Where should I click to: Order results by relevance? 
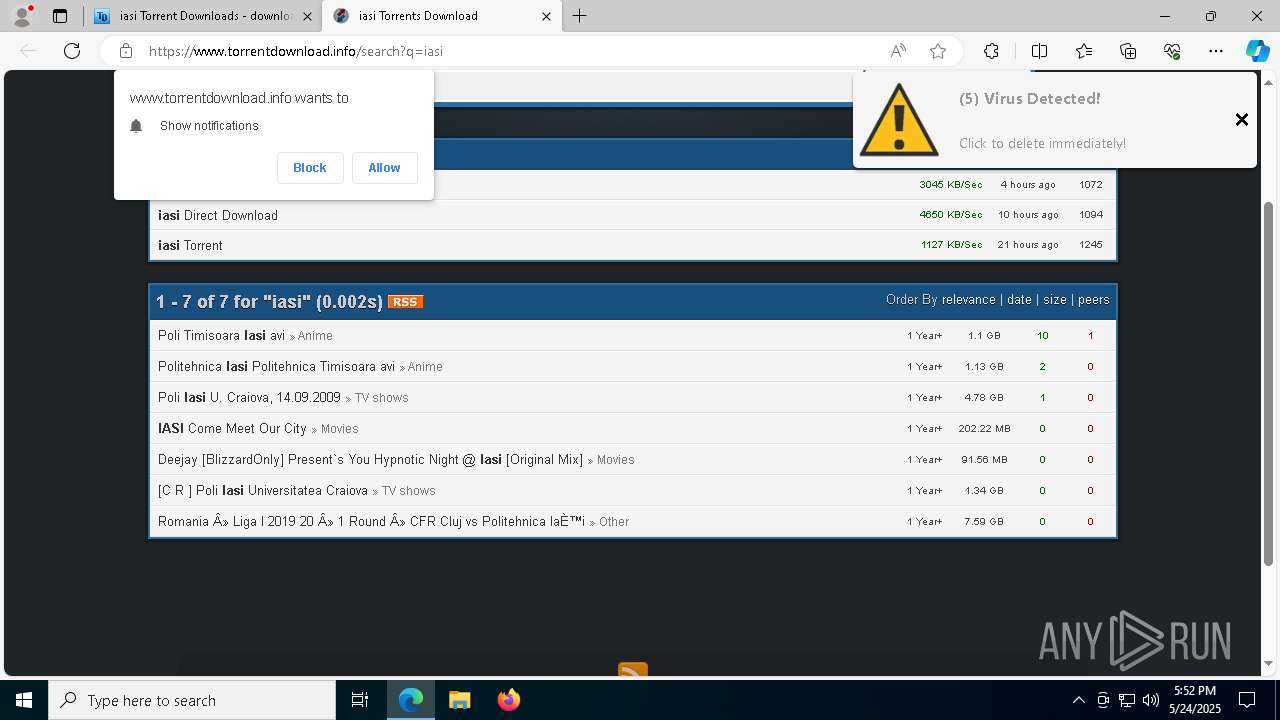coord(968,300)
